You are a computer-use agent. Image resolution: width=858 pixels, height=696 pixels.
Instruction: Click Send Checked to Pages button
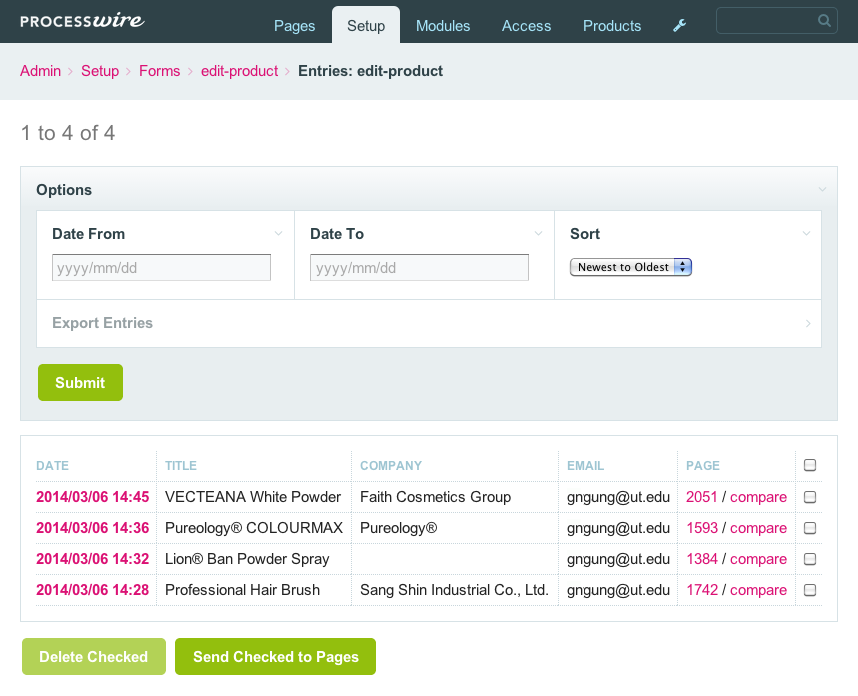pos(275,657)
